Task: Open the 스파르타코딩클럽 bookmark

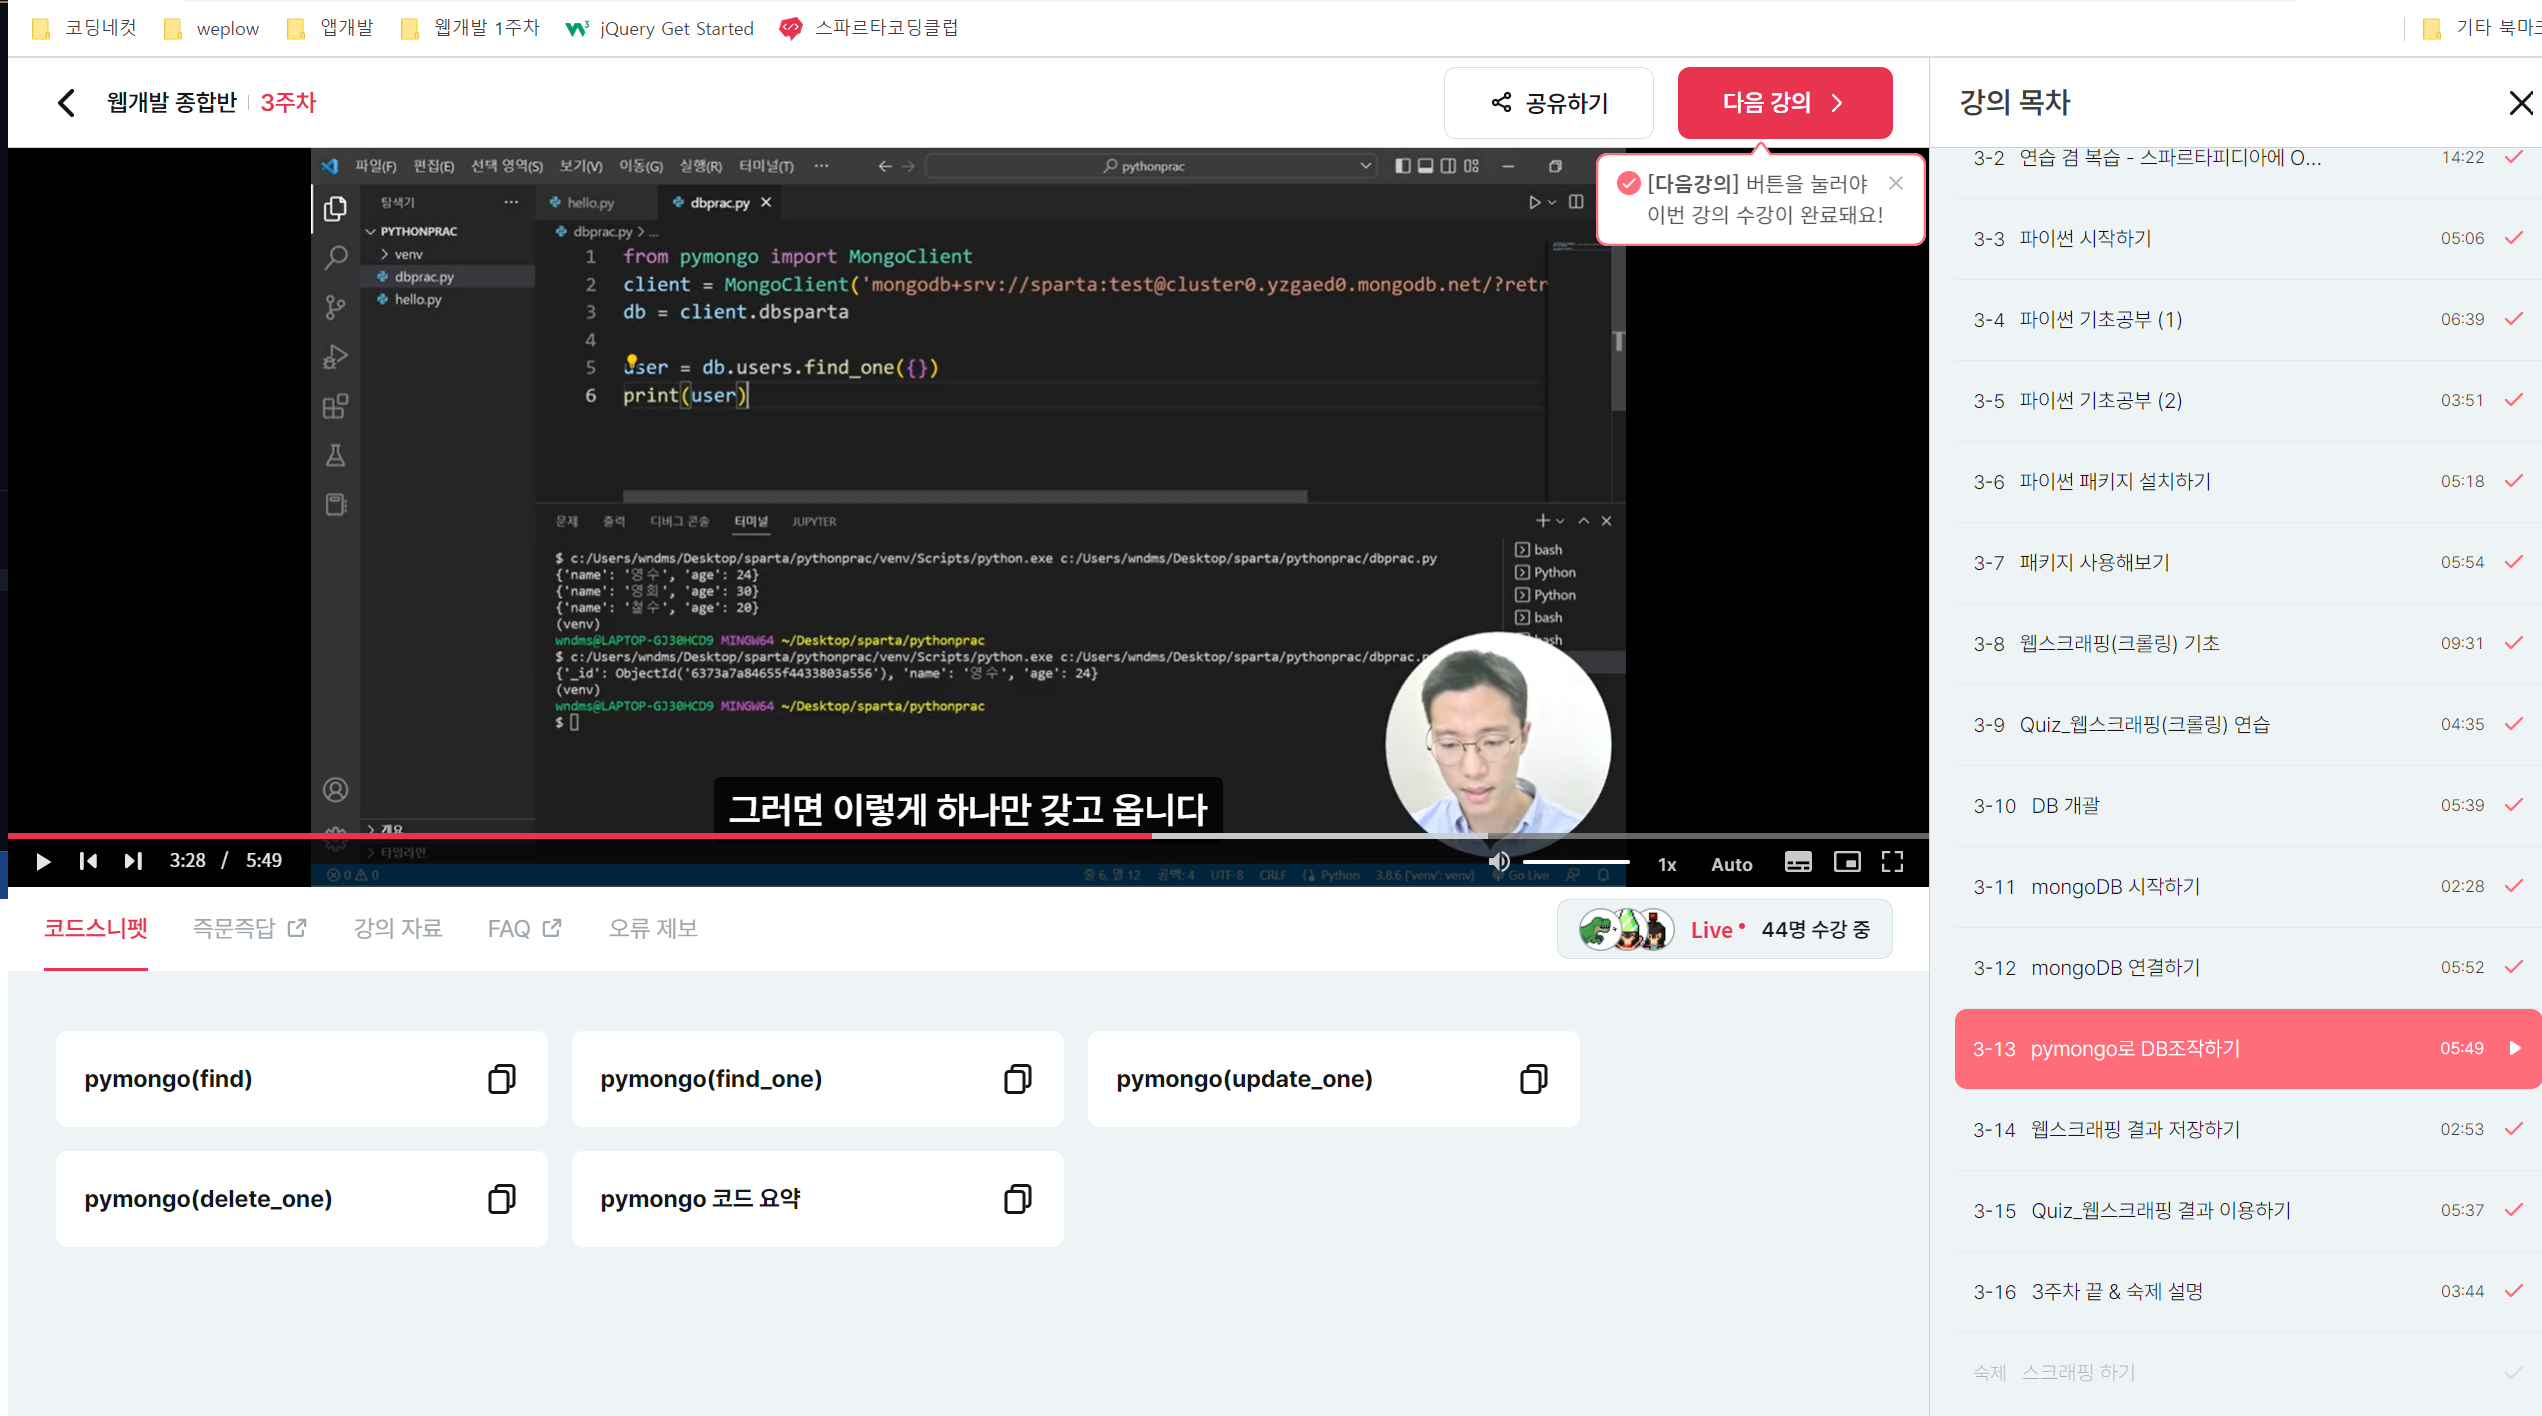Action: click(x=869, y=28)
